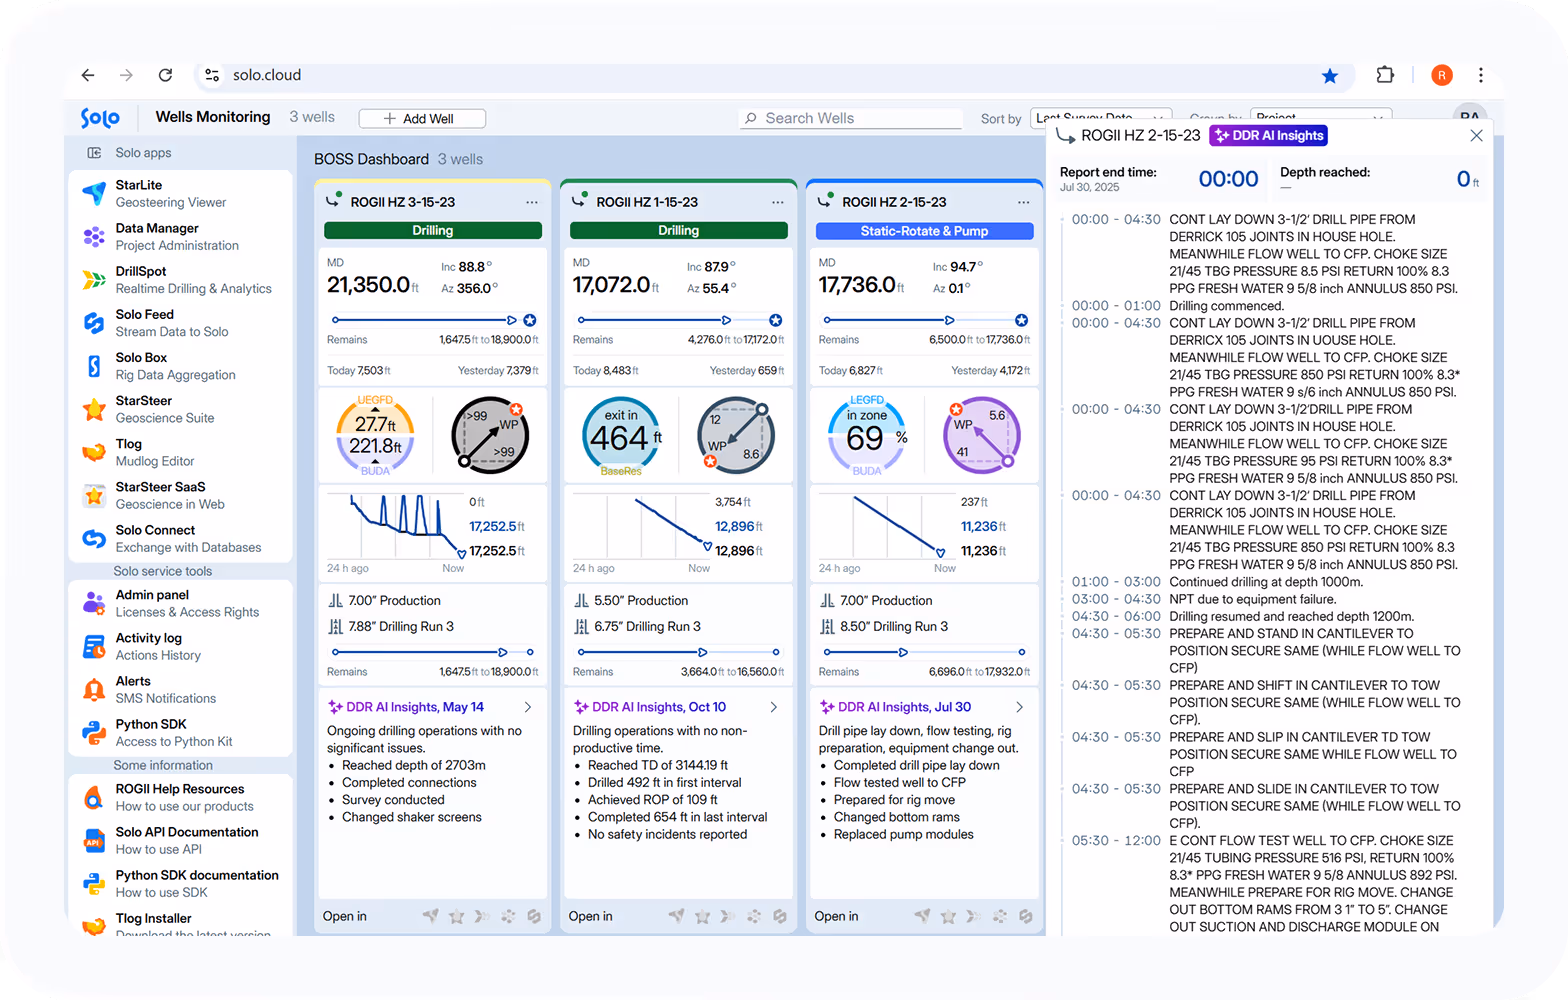The width and height of the screenshot is (1568, 1000).
Task: Open more options for ROGII HZ 2-15-23 card
Action: pyautogui.click(x=1023, y=202)
